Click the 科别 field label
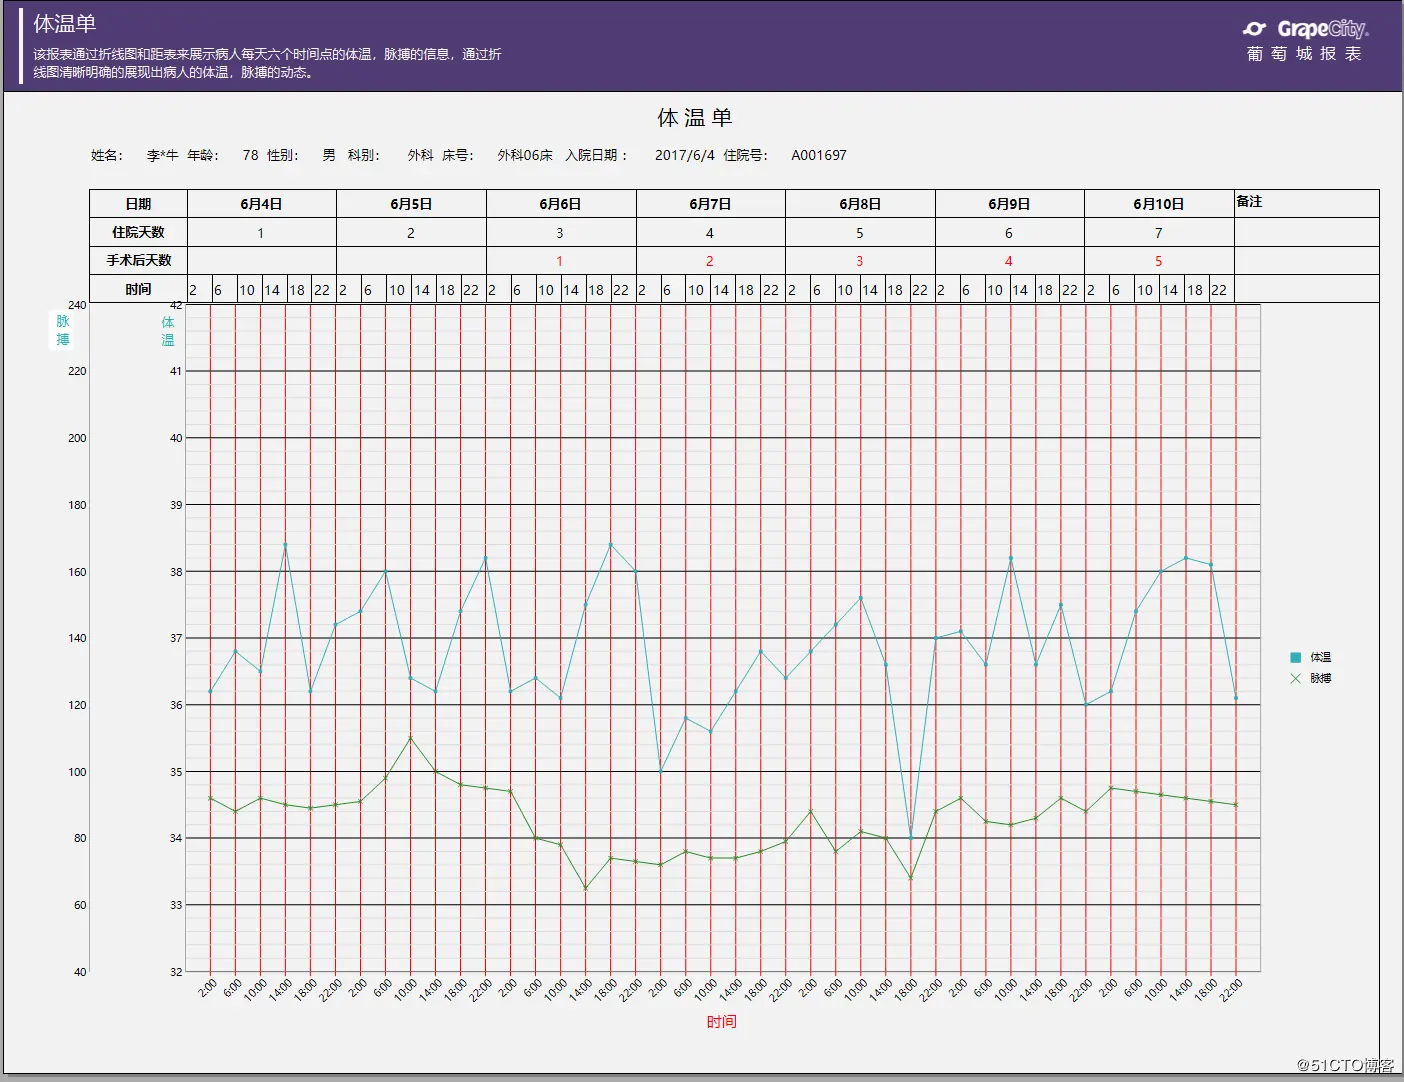Screen dimensions: 1404x1082 click(364, 155)
